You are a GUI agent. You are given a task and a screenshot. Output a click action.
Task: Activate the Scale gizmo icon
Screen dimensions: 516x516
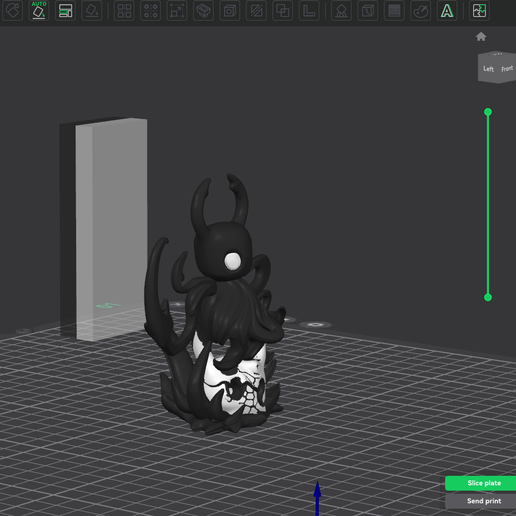[177, 11]
